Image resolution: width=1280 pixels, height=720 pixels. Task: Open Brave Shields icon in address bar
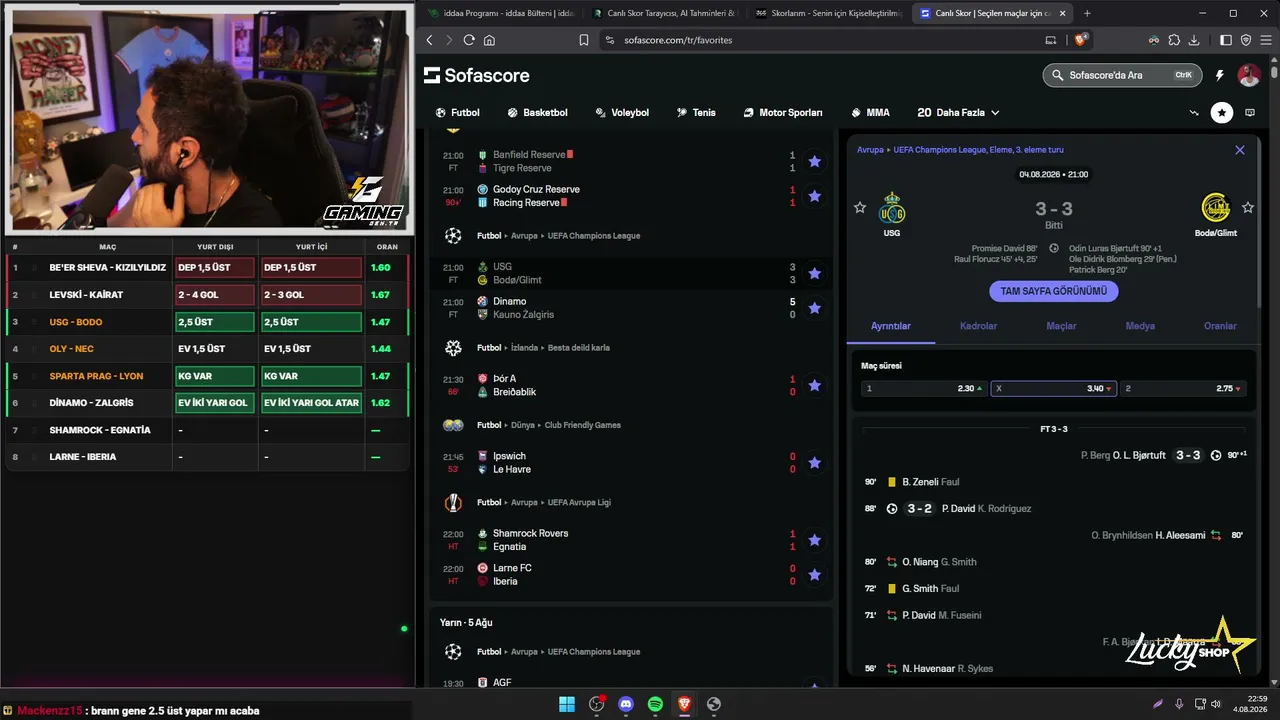point(1080,40)
